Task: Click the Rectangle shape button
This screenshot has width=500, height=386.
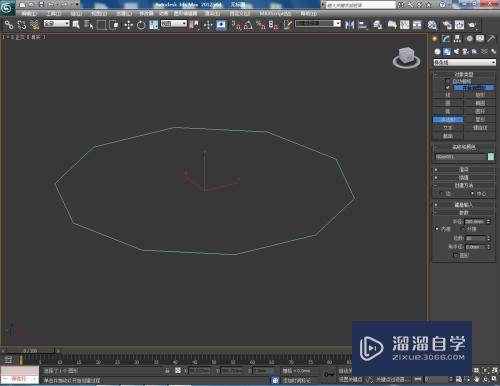Action: click(x=480, y=95)
